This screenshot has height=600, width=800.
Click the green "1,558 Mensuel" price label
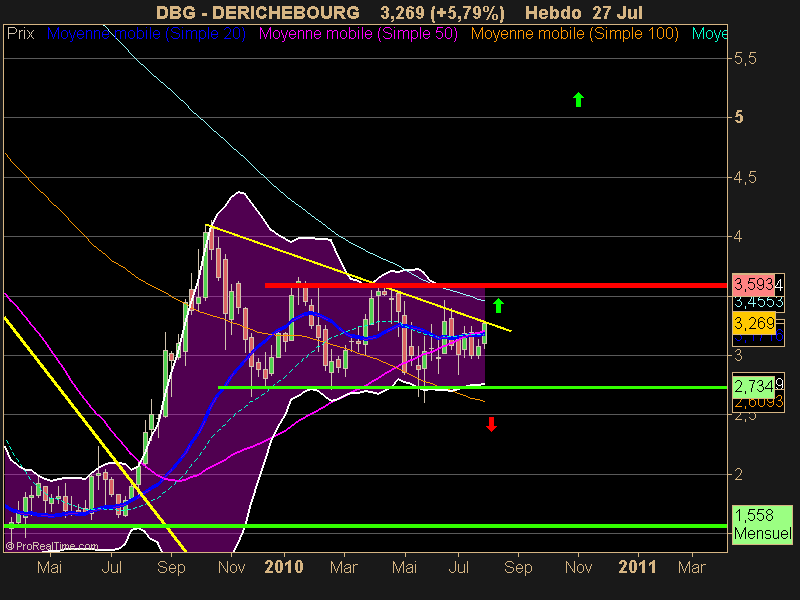coord(762,524)
